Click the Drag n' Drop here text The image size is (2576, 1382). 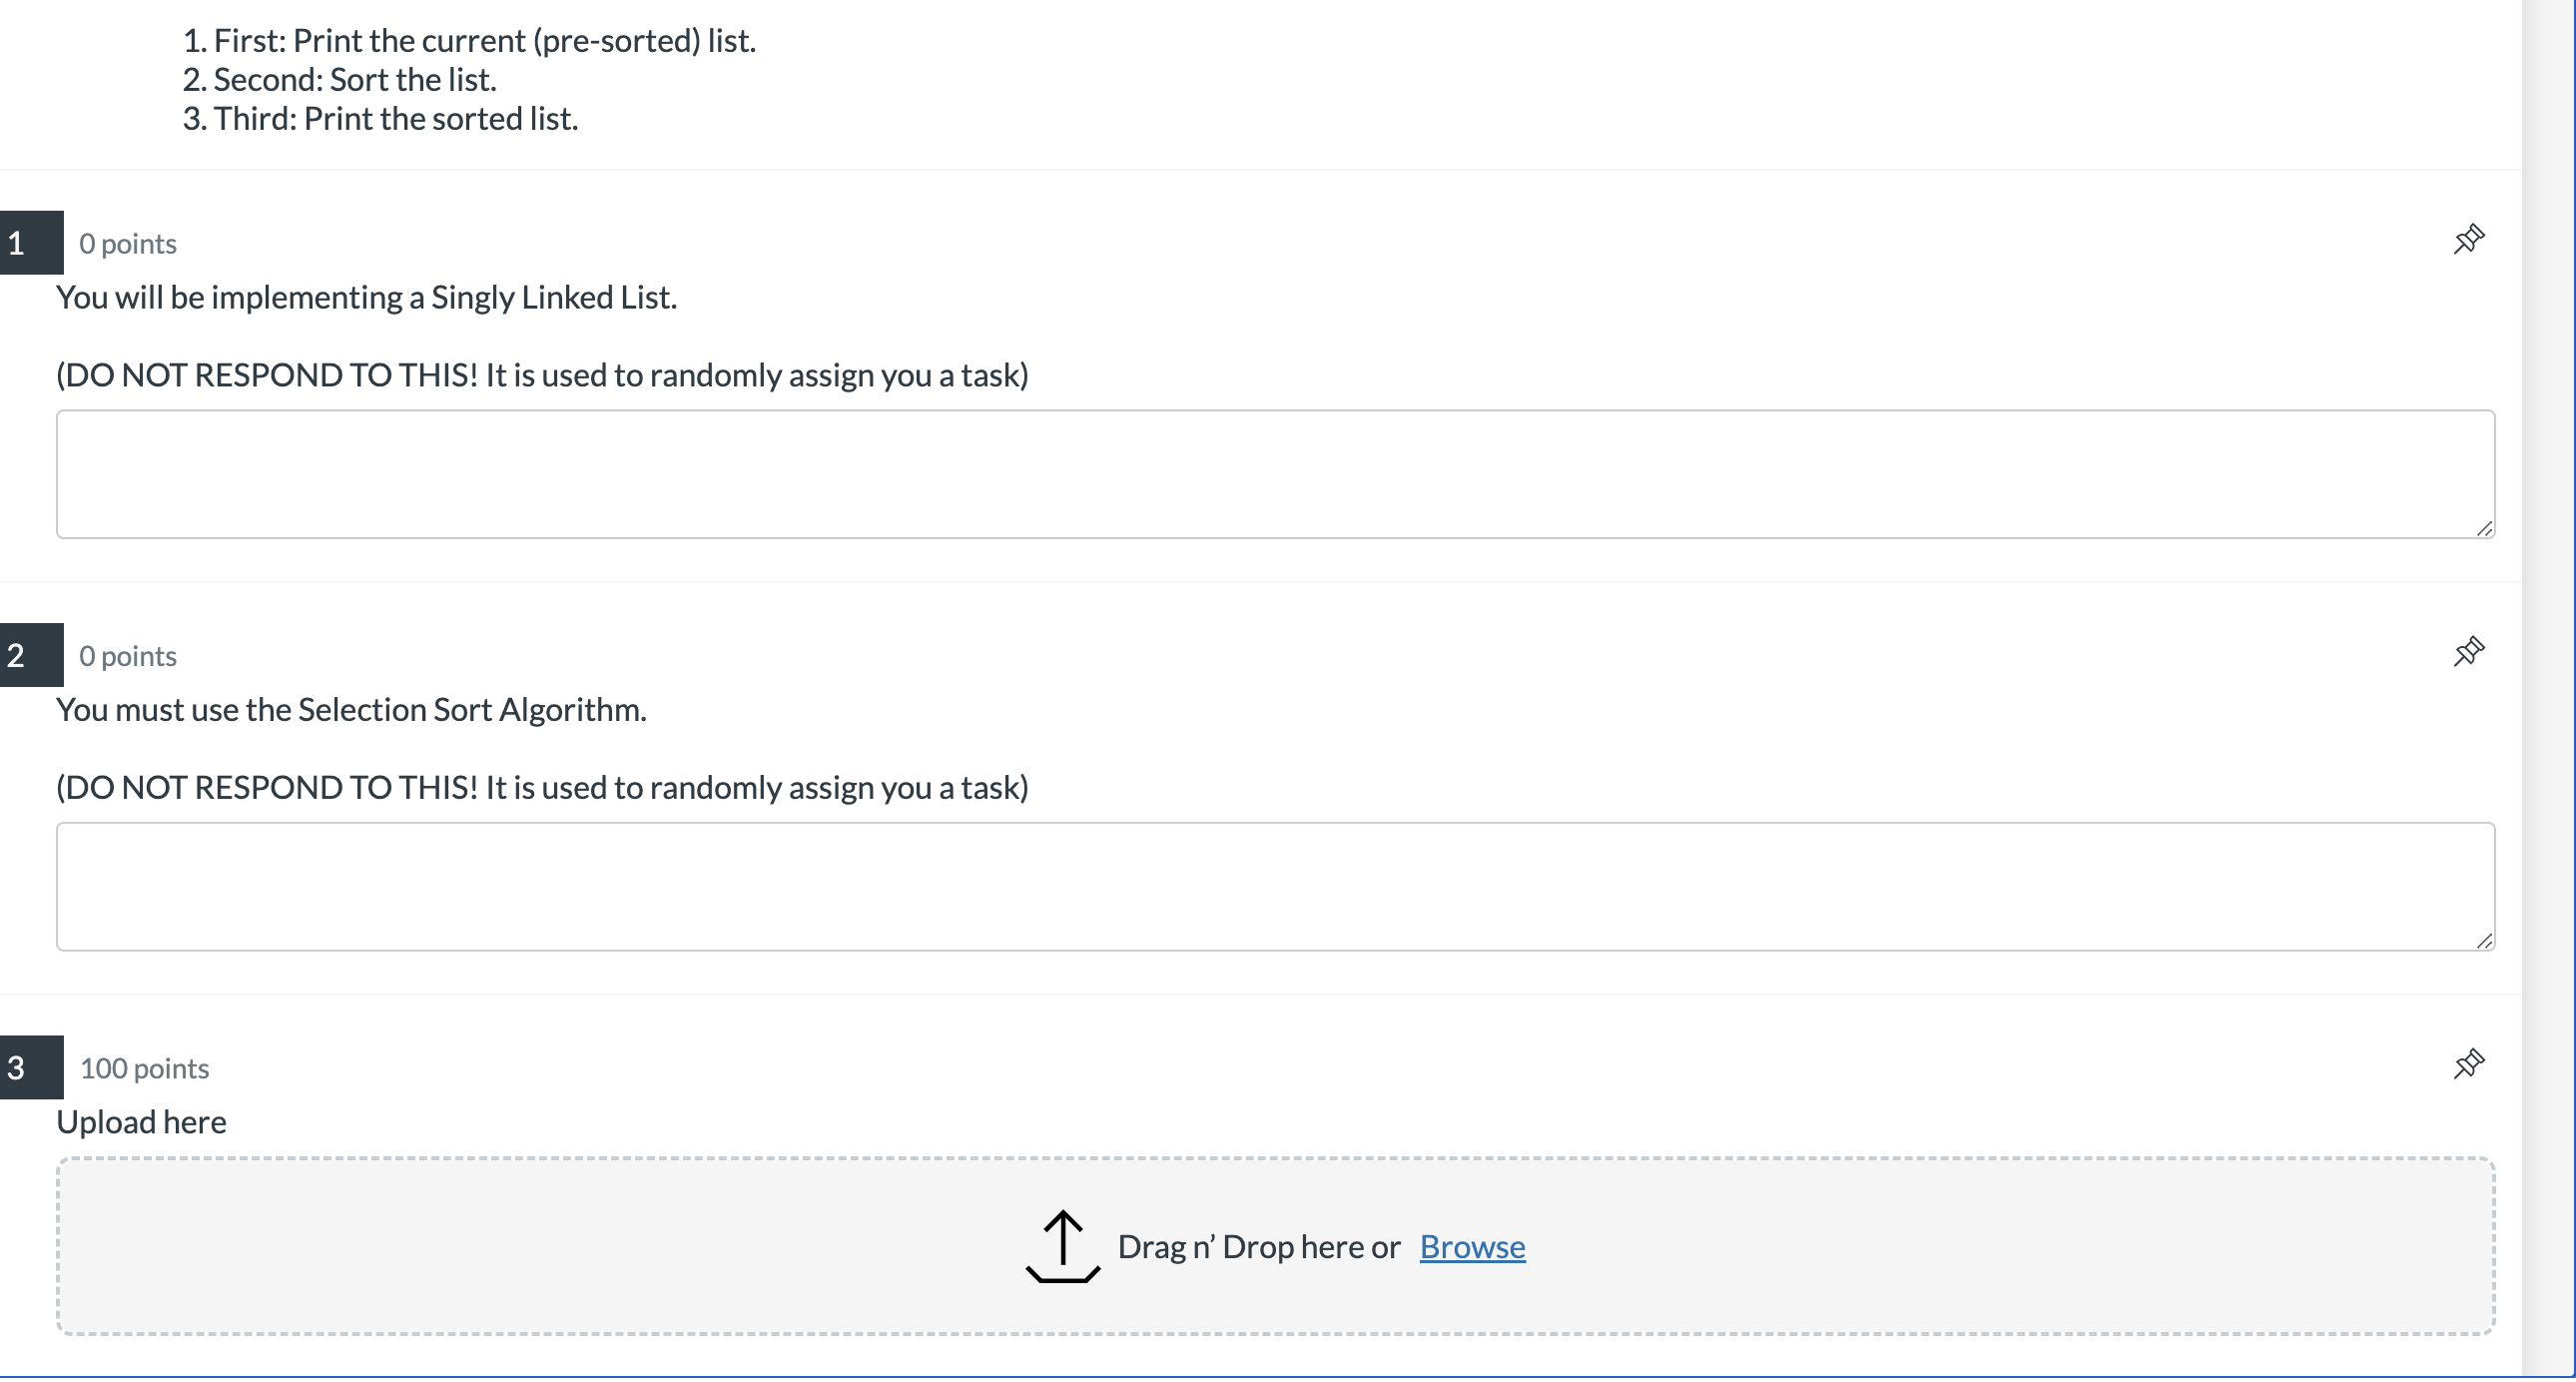(1258, 1248)
